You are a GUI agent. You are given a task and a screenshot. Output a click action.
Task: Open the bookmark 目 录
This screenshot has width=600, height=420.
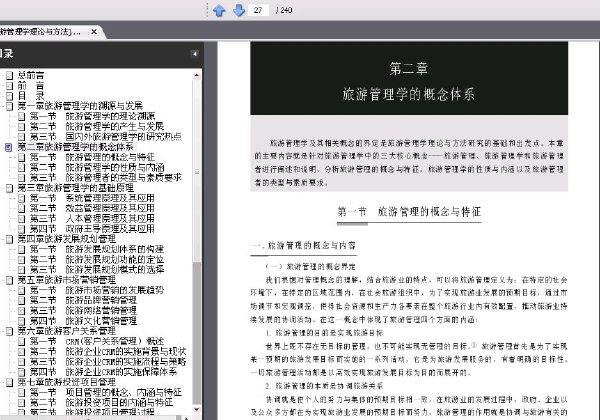click(x=31, y=96)
